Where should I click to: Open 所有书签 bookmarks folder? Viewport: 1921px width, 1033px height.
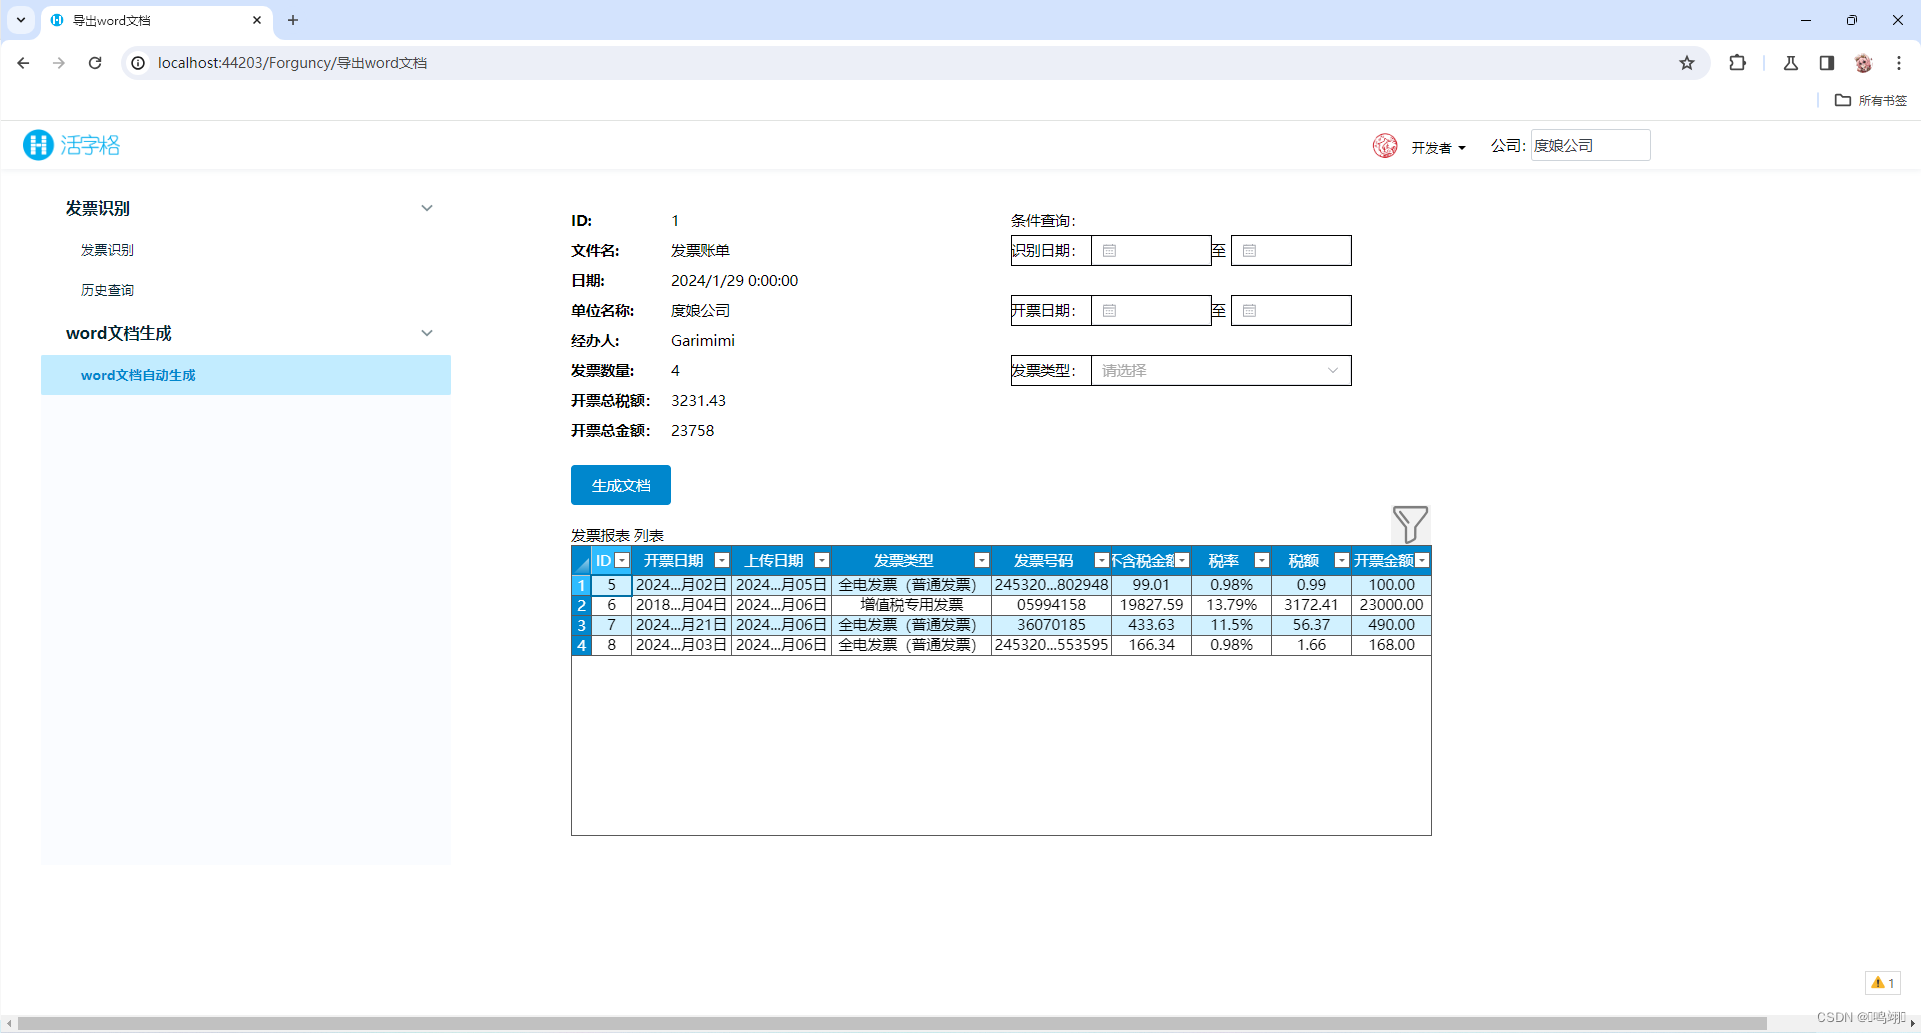click(x=1871, y=100)
